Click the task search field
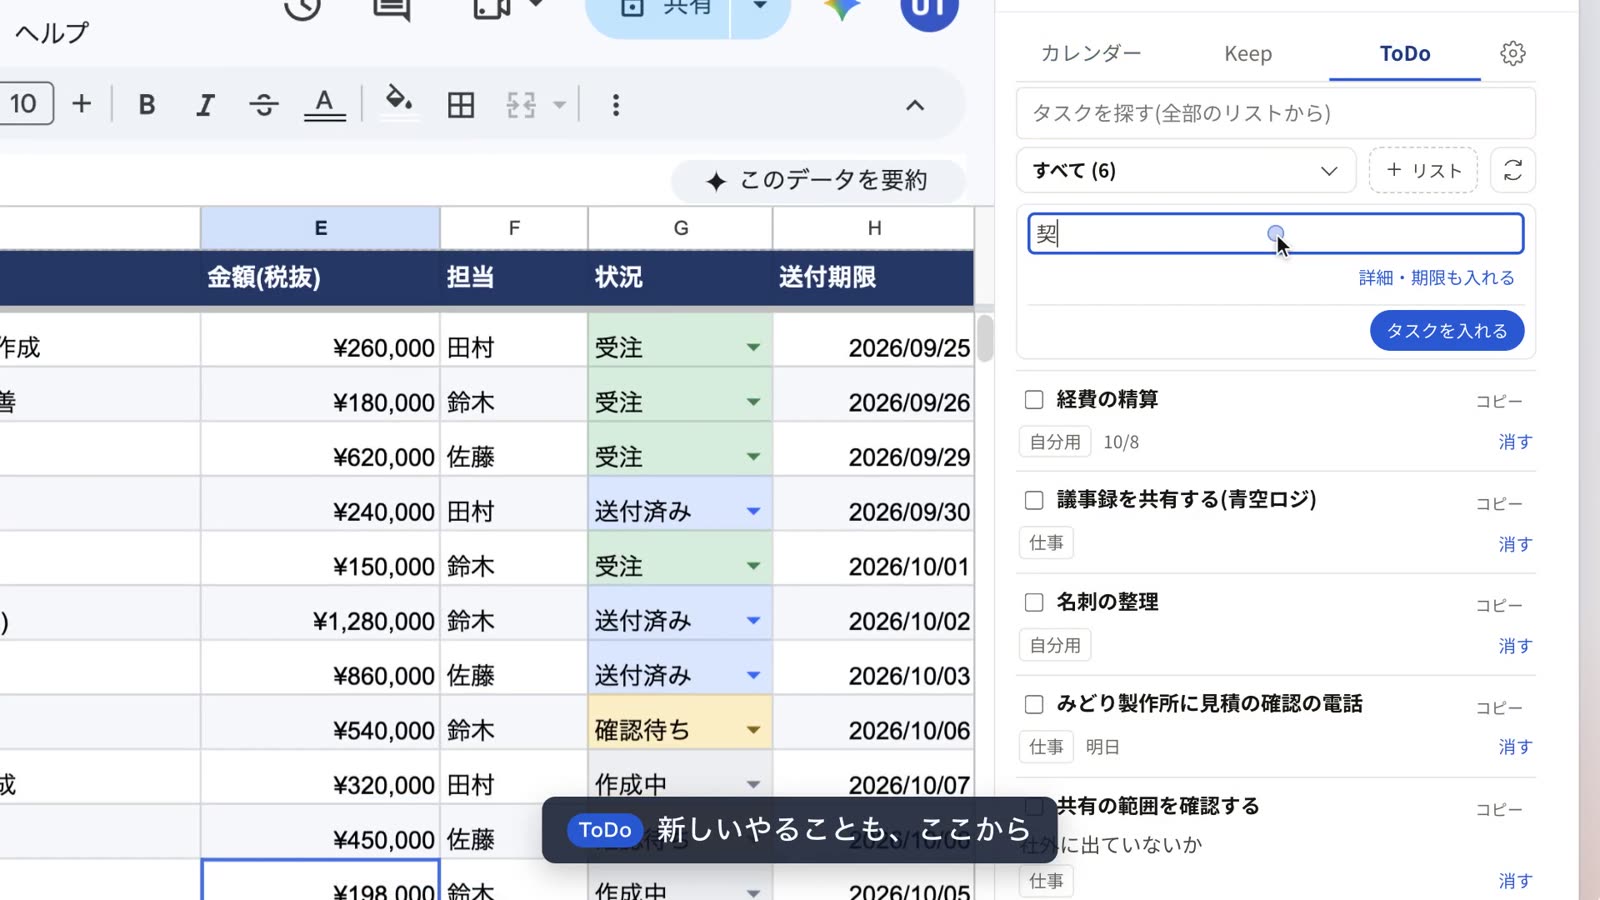This screenshot has height=900, width=1600. tap(1276, 113)
